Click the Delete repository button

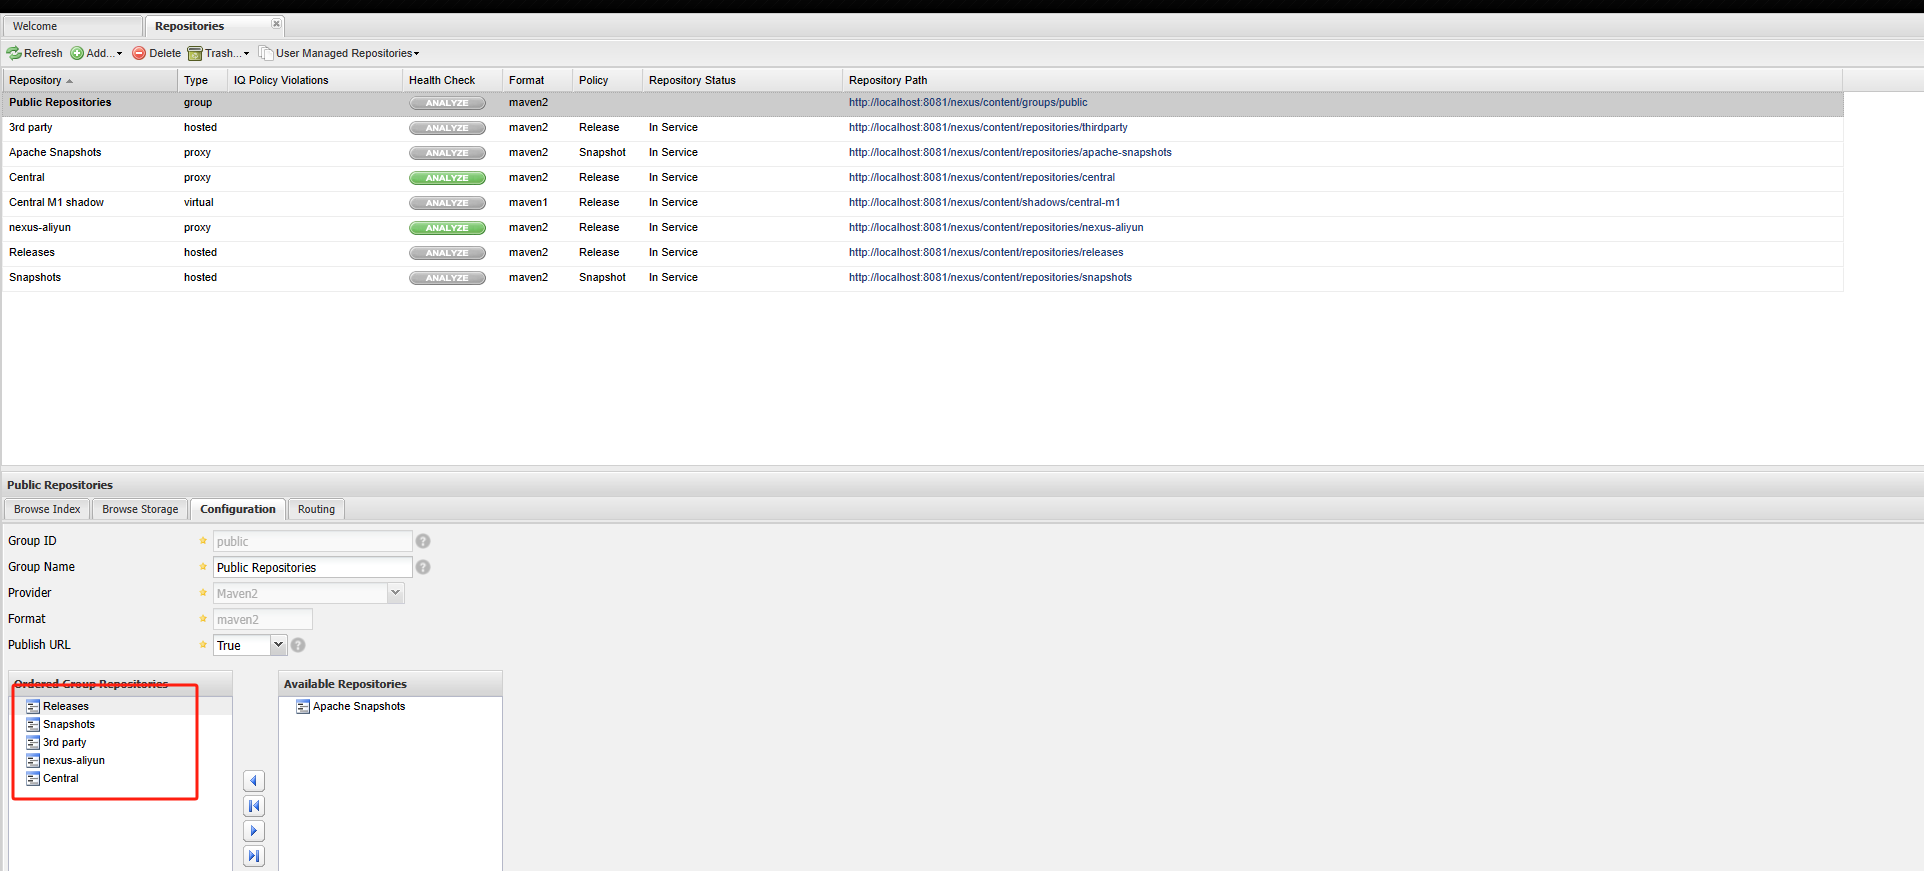157,53
